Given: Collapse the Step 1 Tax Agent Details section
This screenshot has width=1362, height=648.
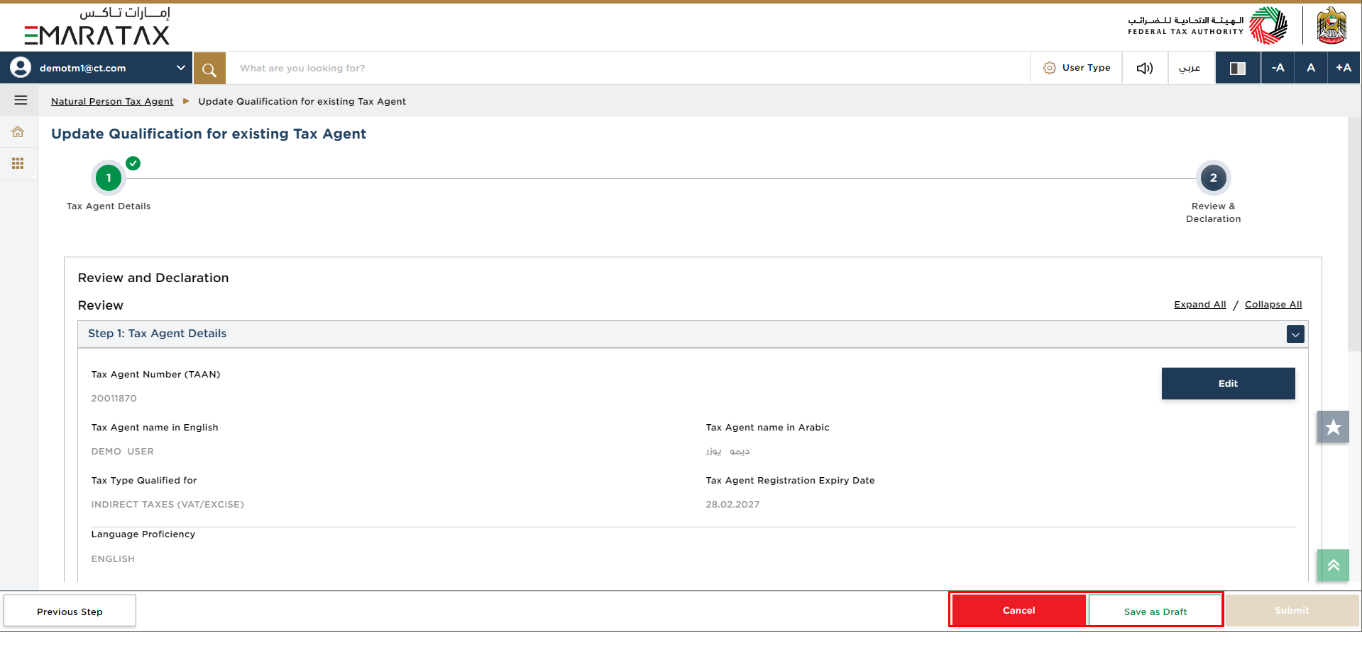Looking at the screenshot, I should click(x=1295, y=334).
